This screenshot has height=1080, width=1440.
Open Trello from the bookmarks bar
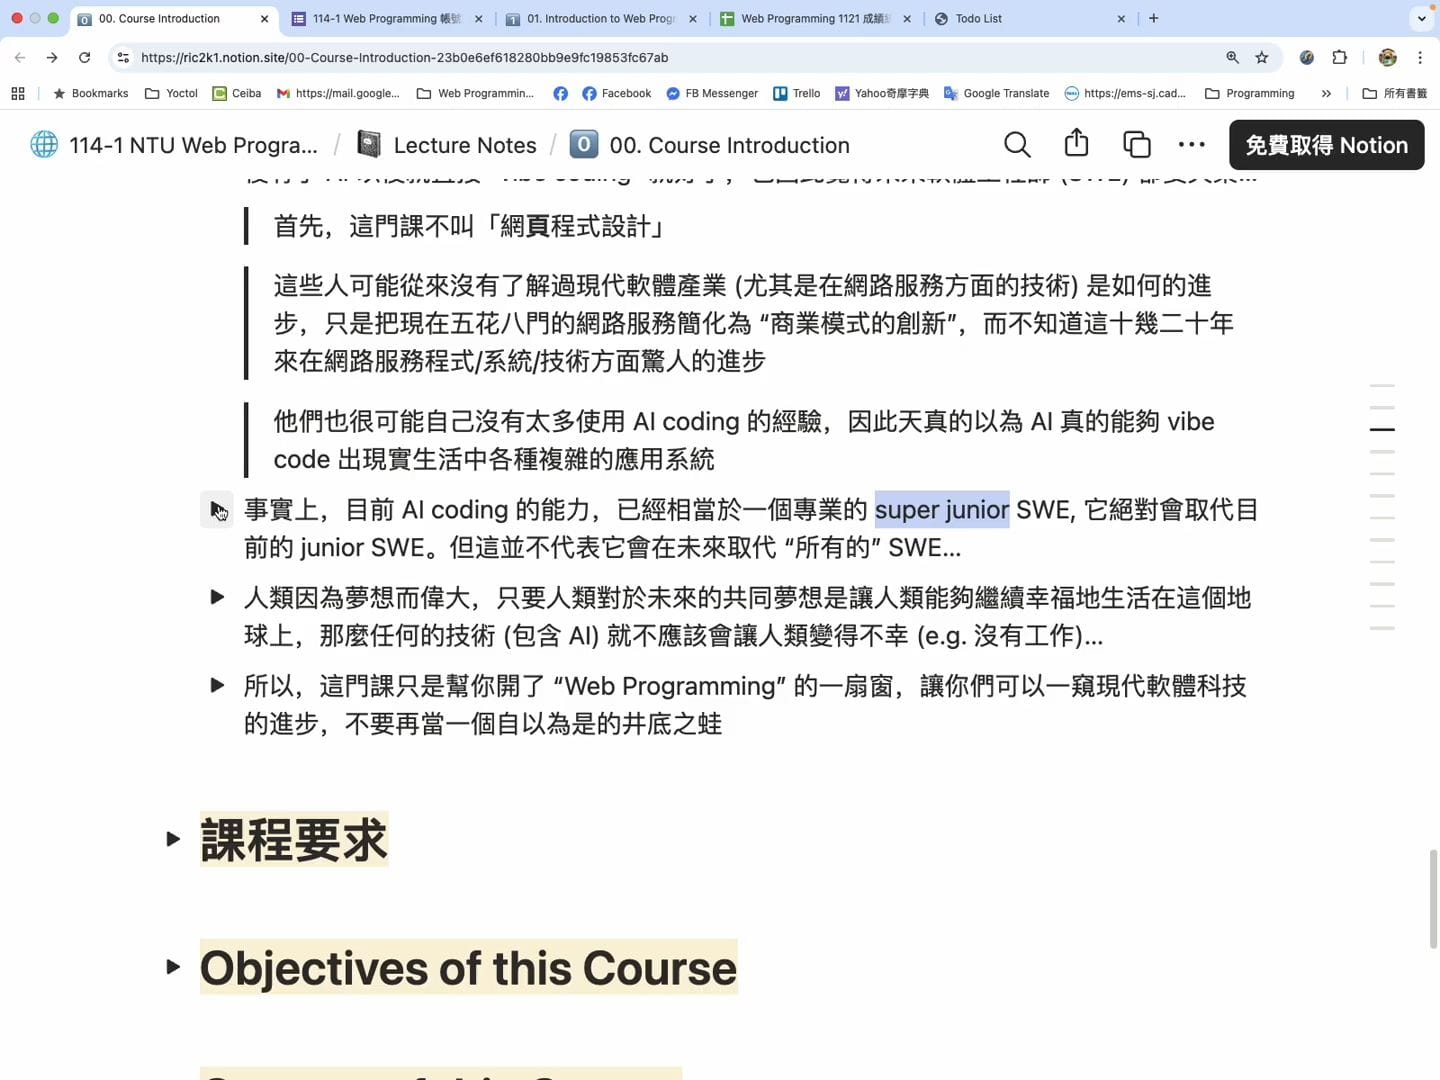(x=797, y=93)
